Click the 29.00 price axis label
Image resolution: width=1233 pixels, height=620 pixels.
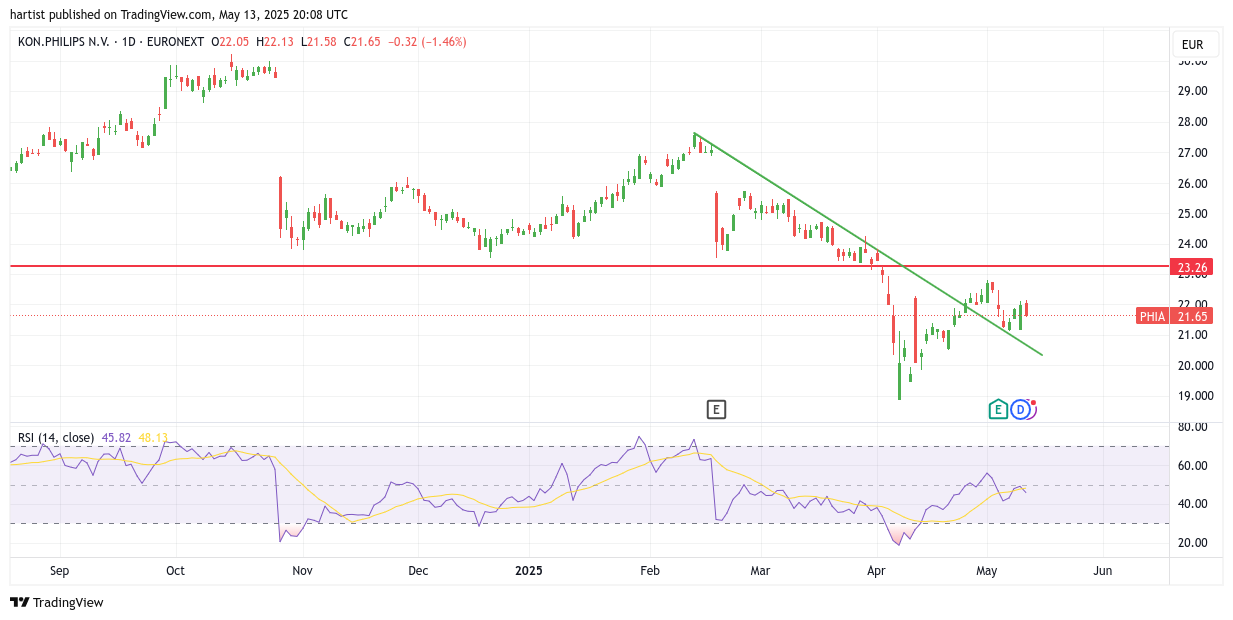tap(1192, 91)
